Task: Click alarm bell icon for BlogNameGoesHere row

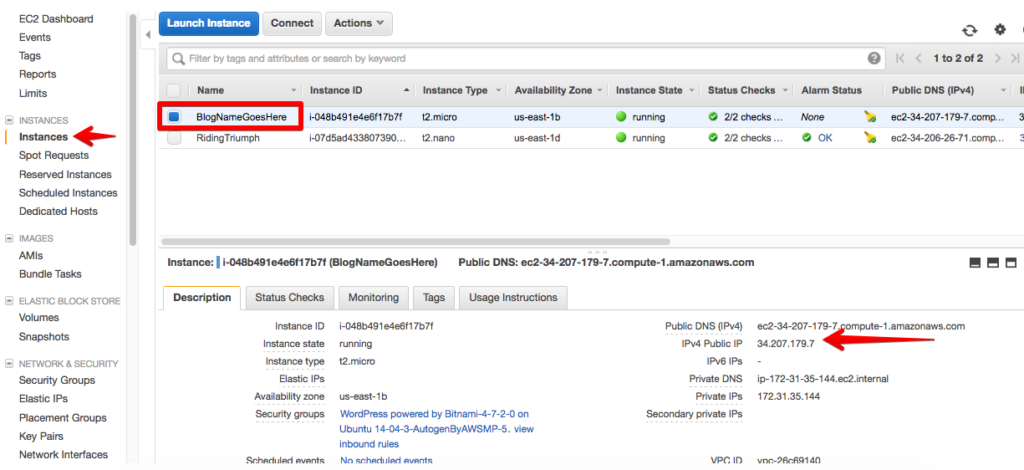Action: (870, 118)
